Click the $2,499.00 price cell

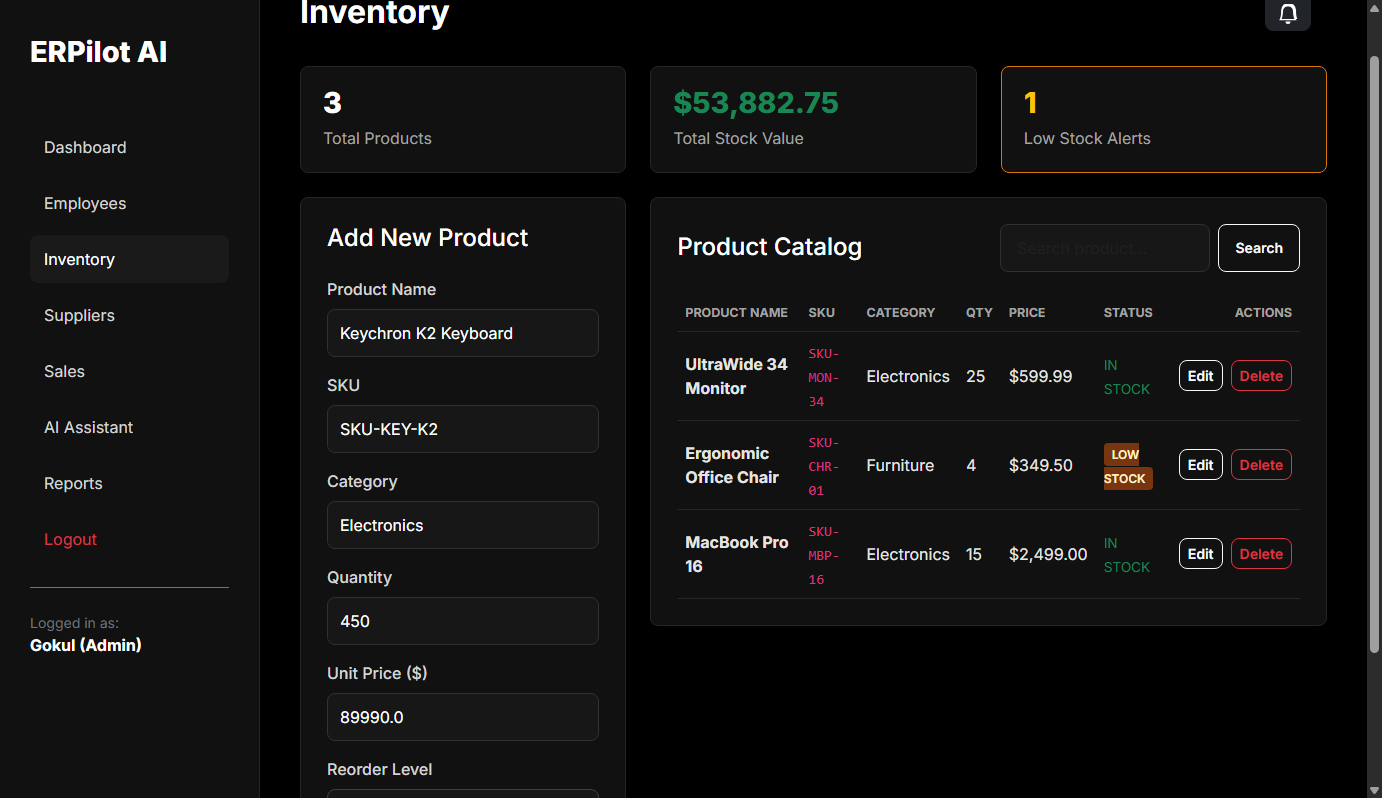tap(1048, 554)
